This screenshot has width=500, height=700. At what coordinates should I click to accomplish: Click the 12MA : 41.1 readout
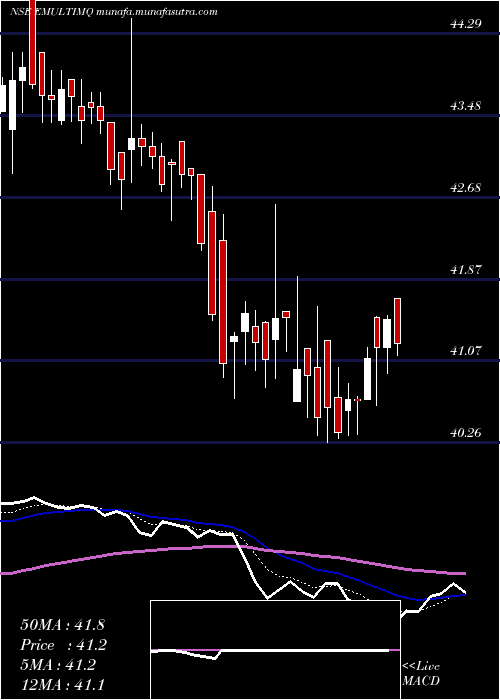pos(62,684)
